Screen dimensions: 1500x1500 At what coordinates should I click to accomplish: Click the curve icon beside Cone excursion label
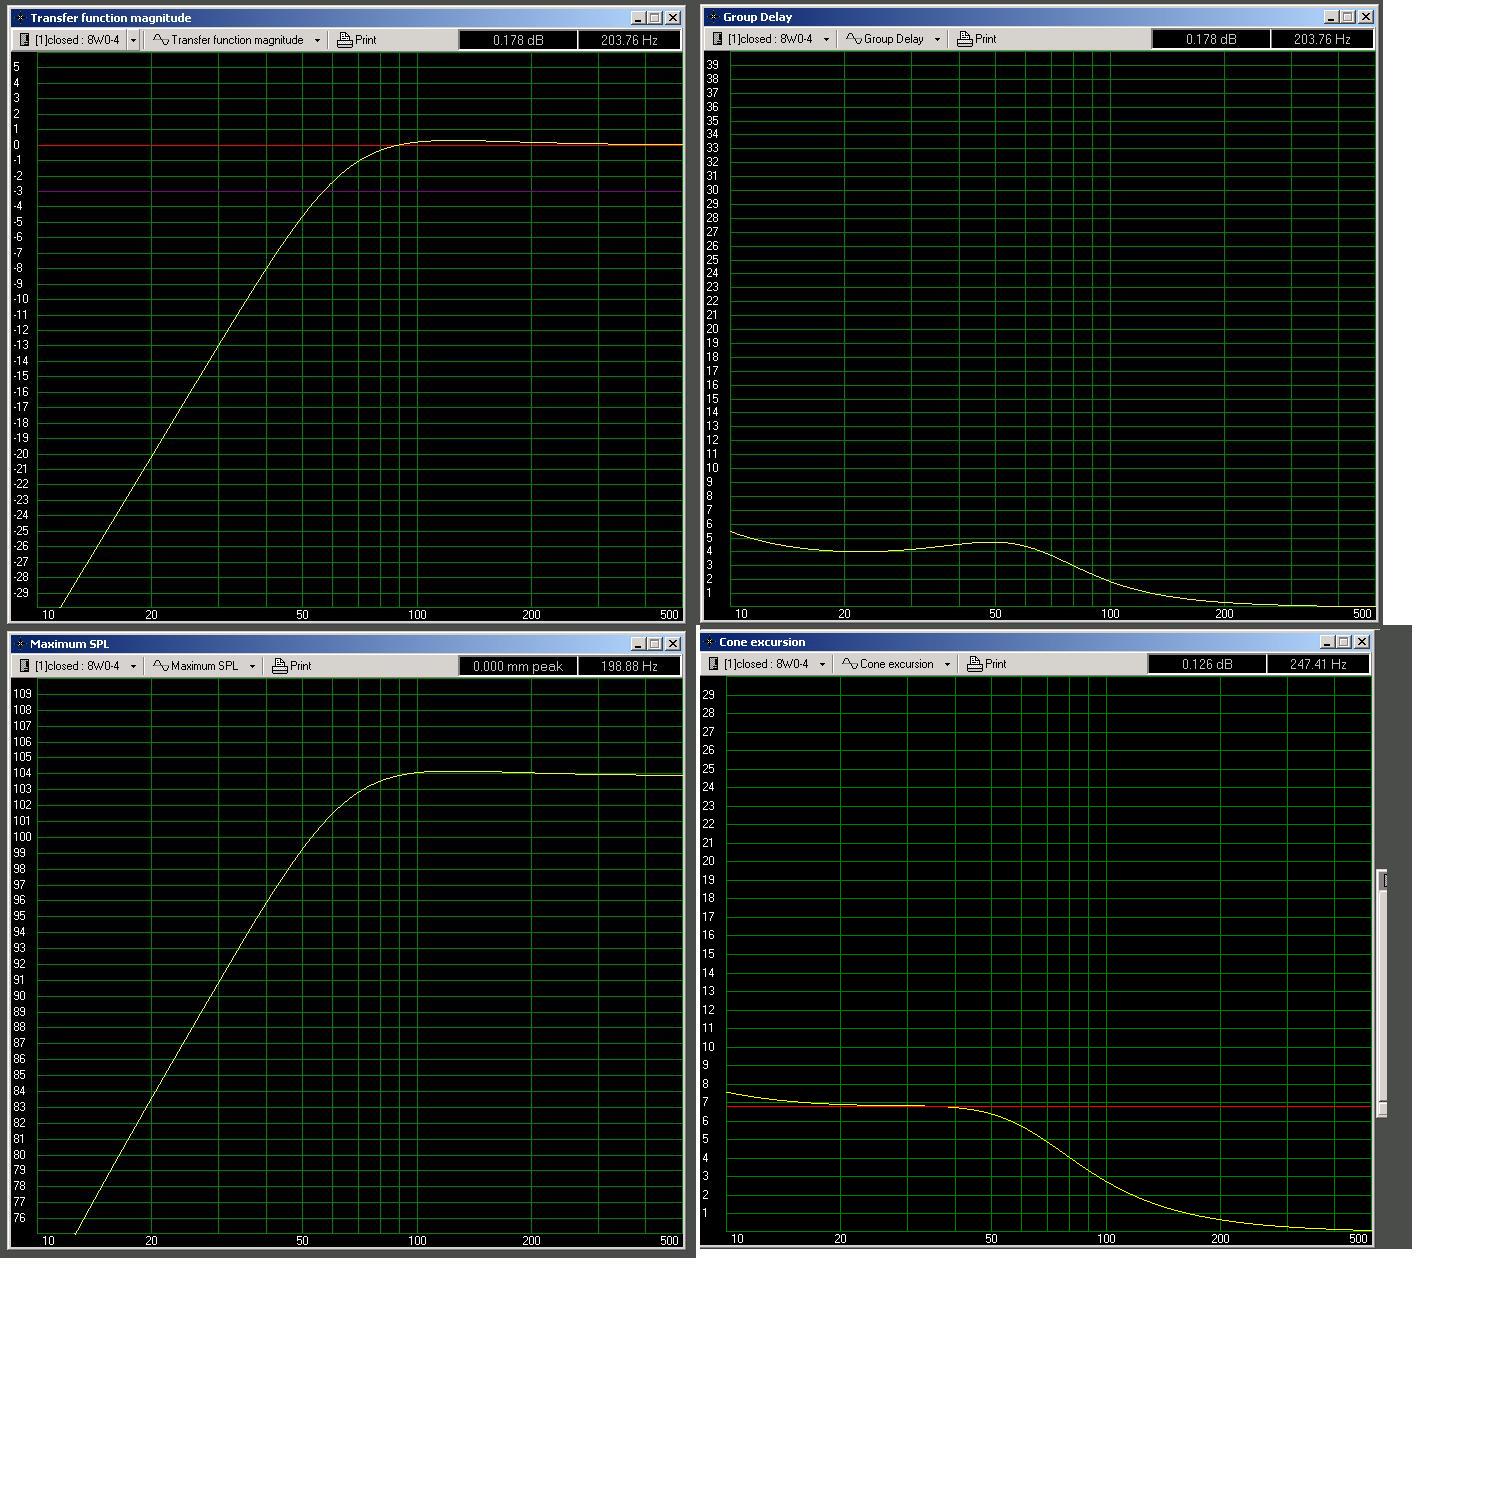click(x=850, y=664)
